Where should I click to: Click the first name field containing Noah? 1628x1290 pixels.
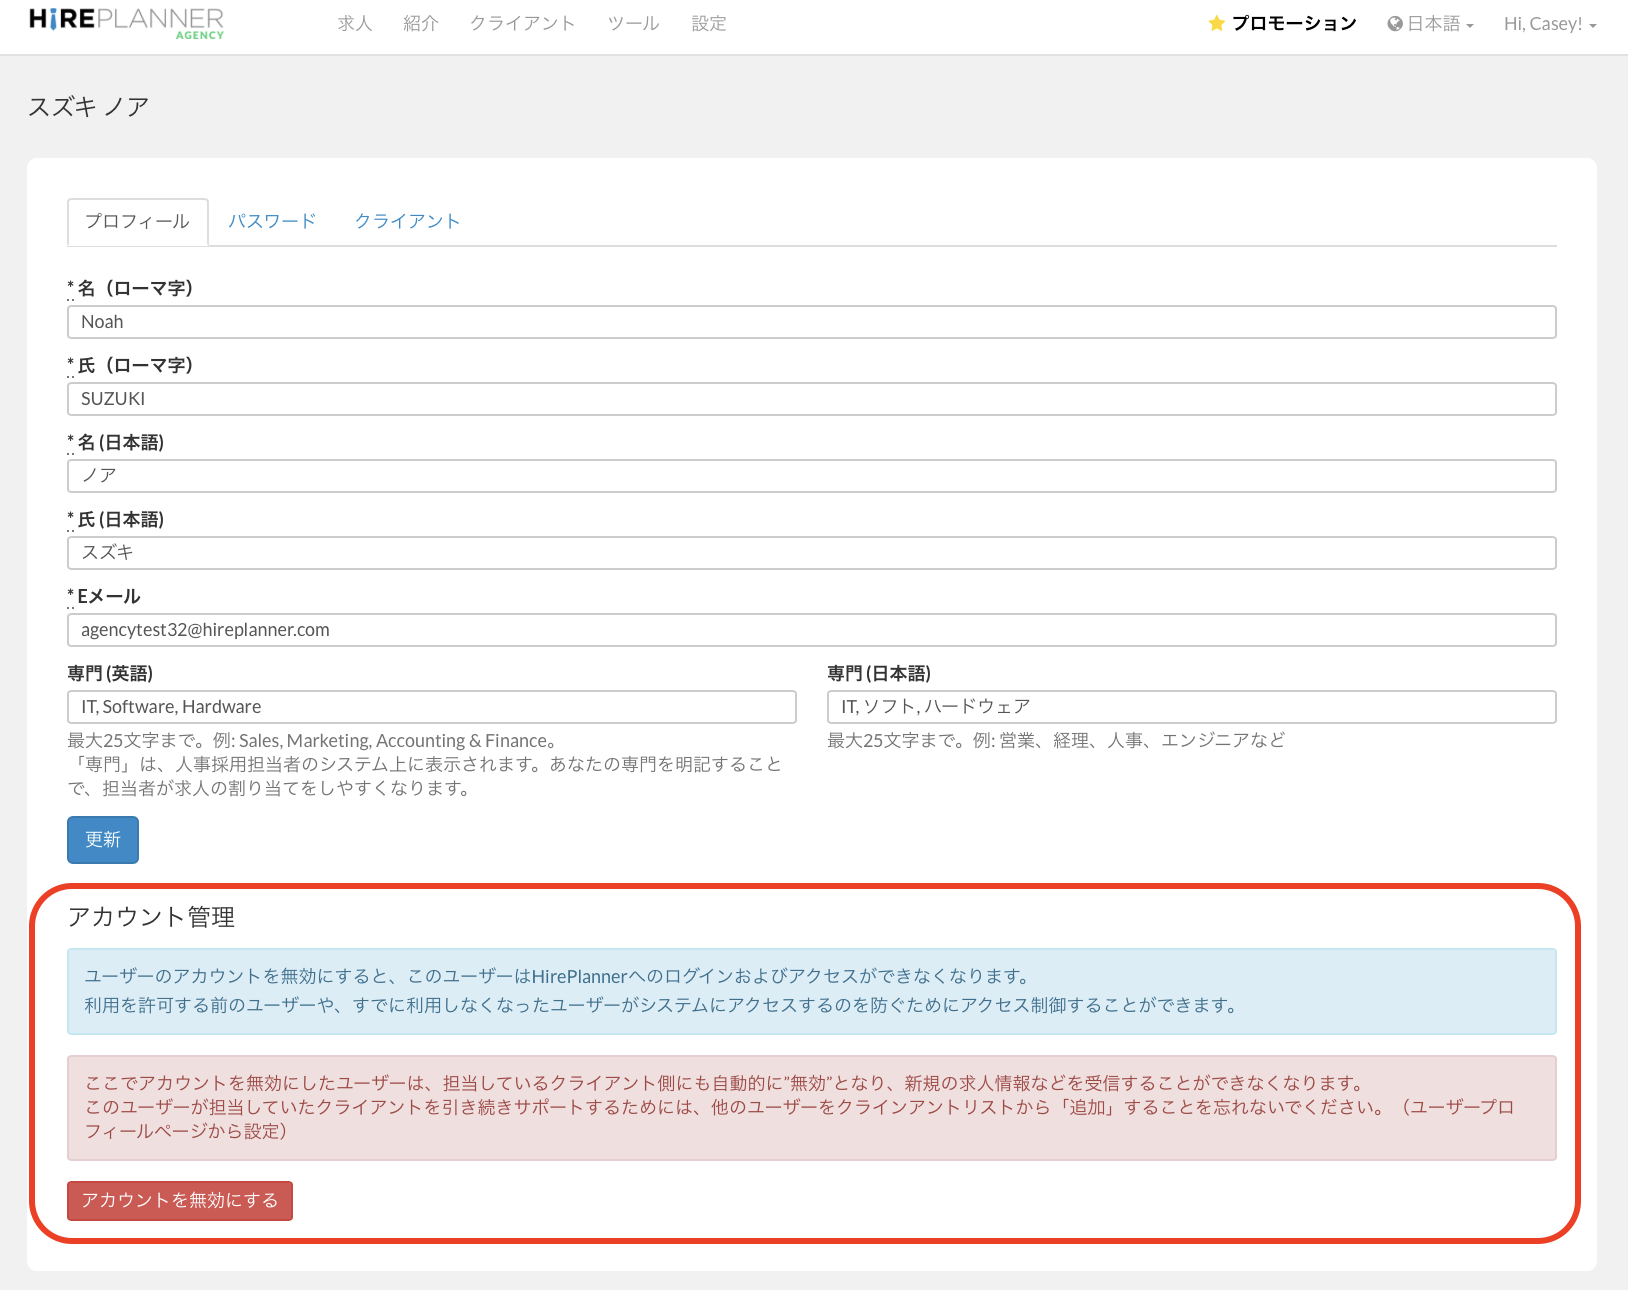811,322
